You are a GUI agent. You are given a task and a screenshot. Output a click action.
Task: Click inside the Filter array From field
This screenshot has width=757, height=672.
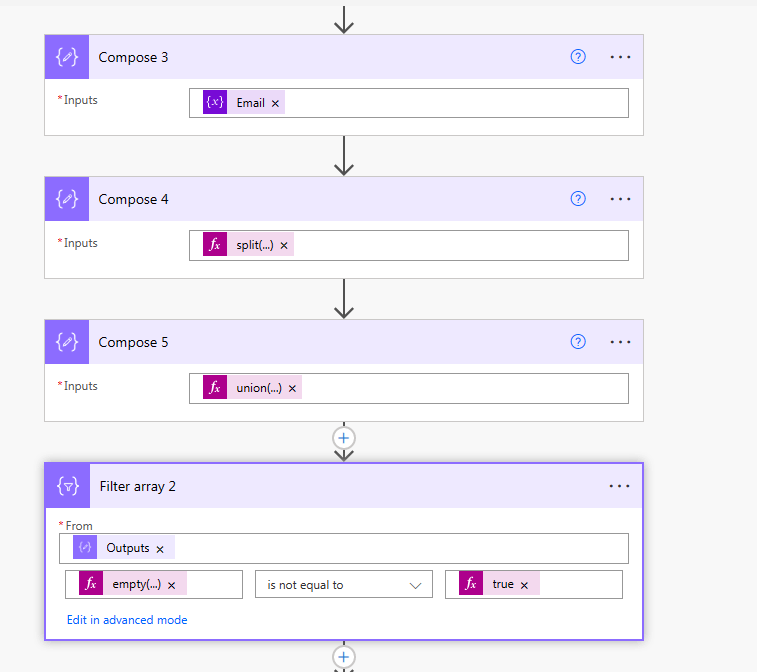click(344, 548)
